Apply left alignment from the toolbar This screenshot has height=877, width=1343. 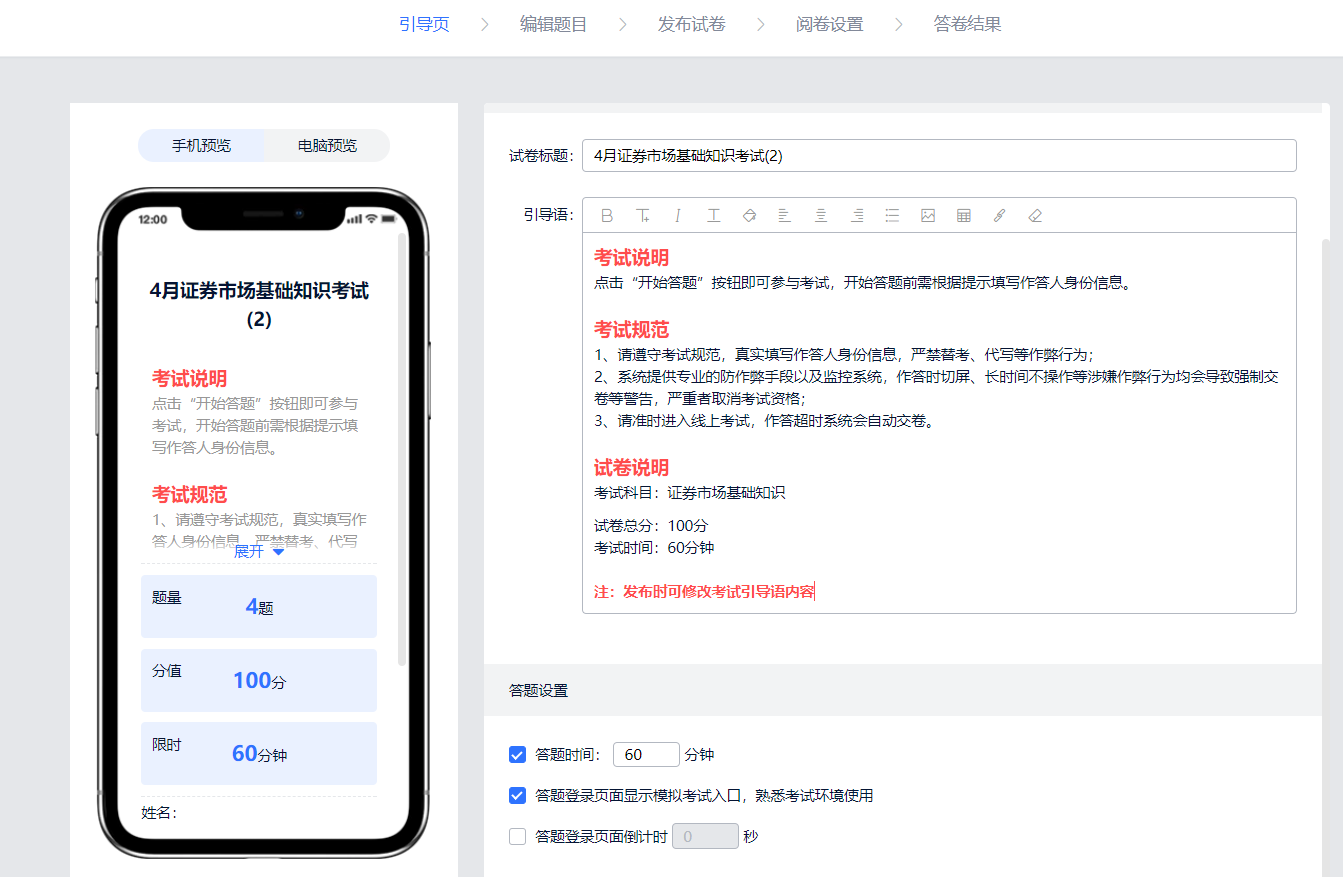(x=785, y=215)
